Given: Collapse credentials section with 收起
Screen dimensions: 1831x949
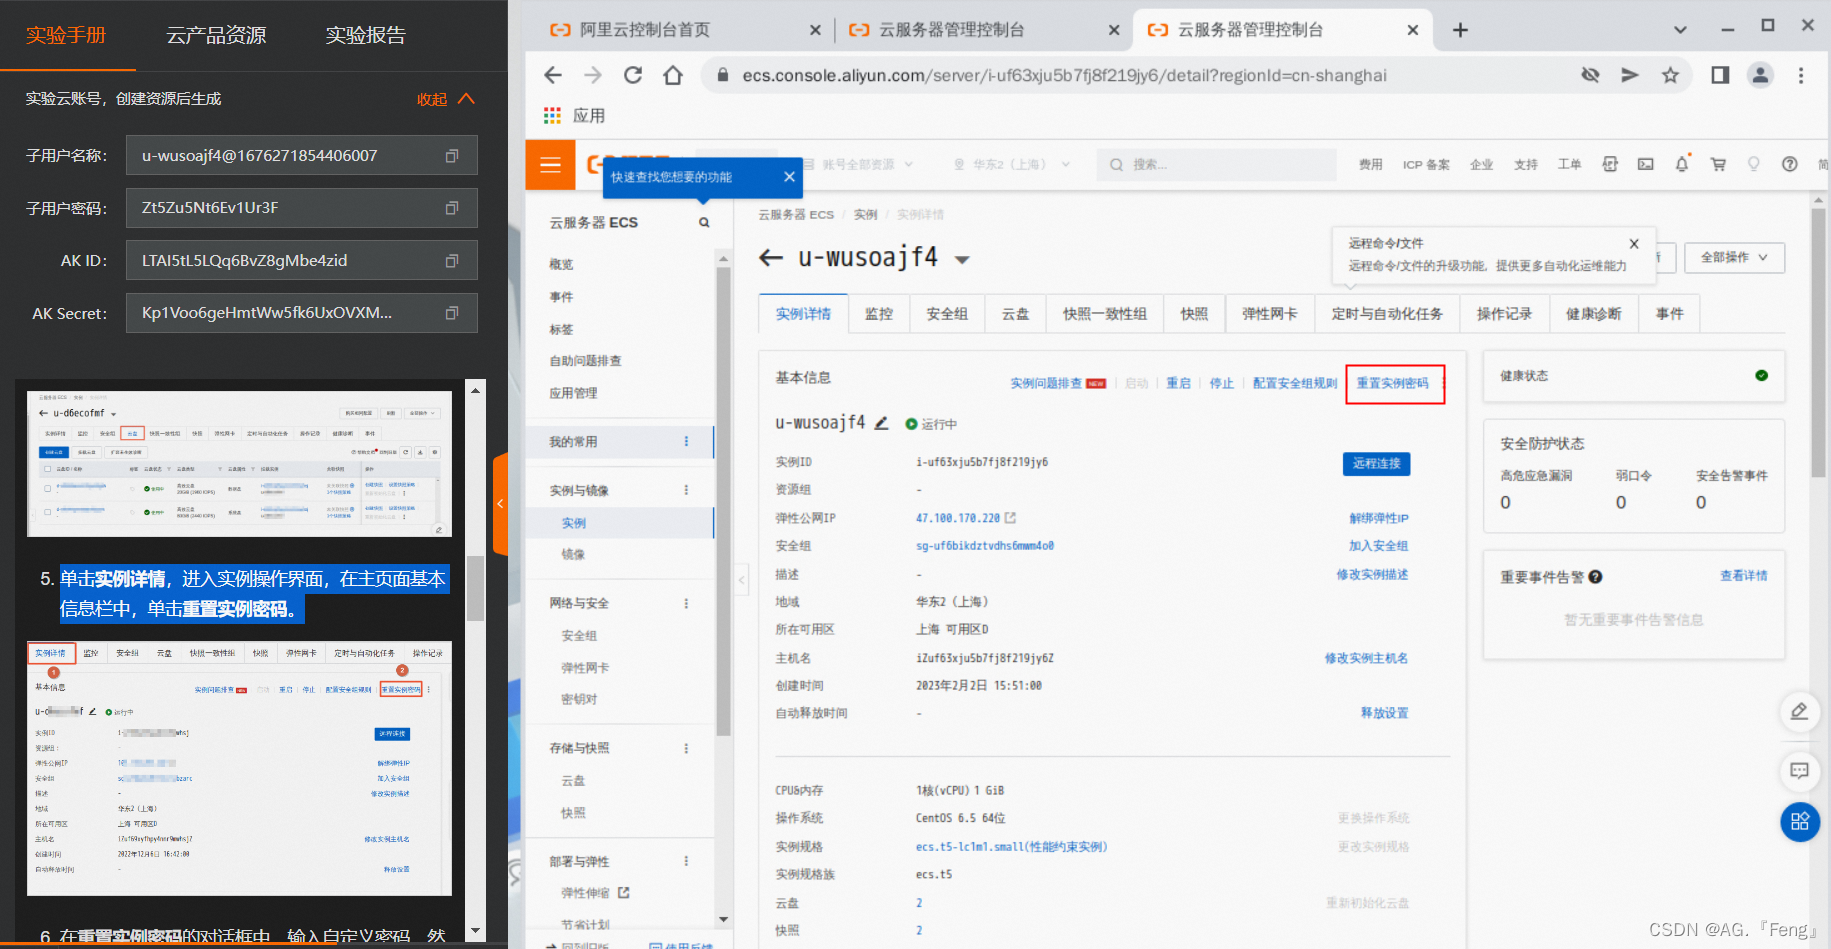Looking at the screenshot, I should tap(445, 99).
